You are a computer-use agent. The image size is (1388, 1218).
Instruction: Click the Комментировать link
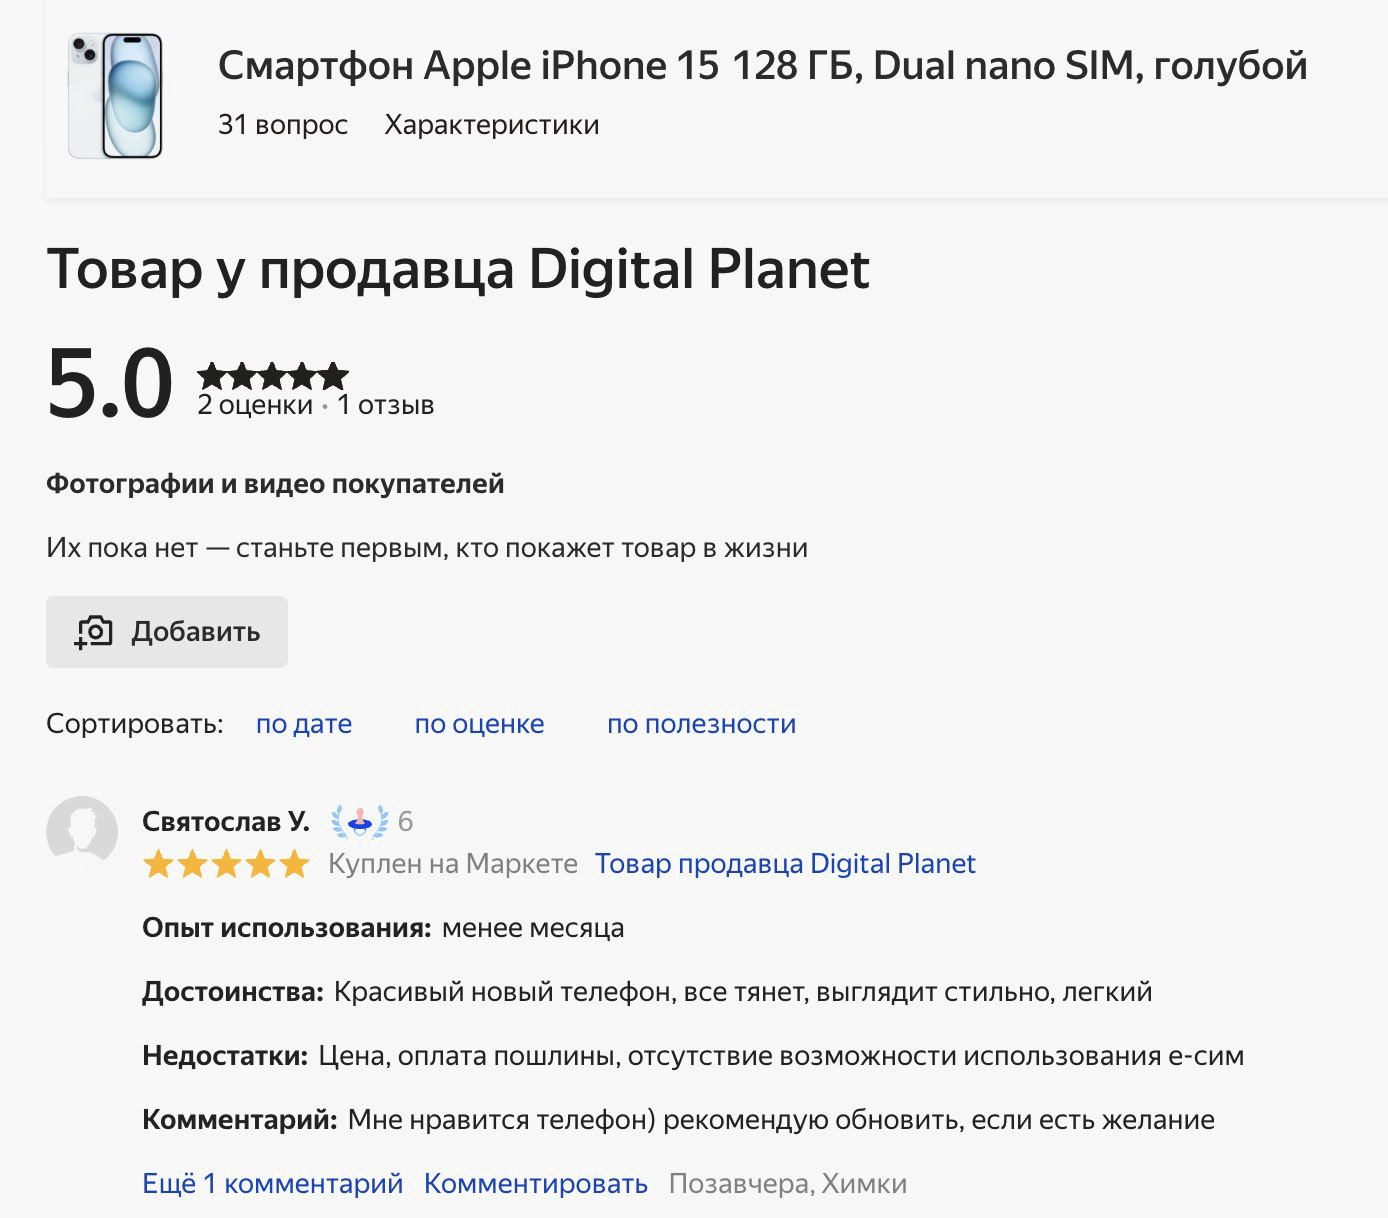click(536, 1184)
